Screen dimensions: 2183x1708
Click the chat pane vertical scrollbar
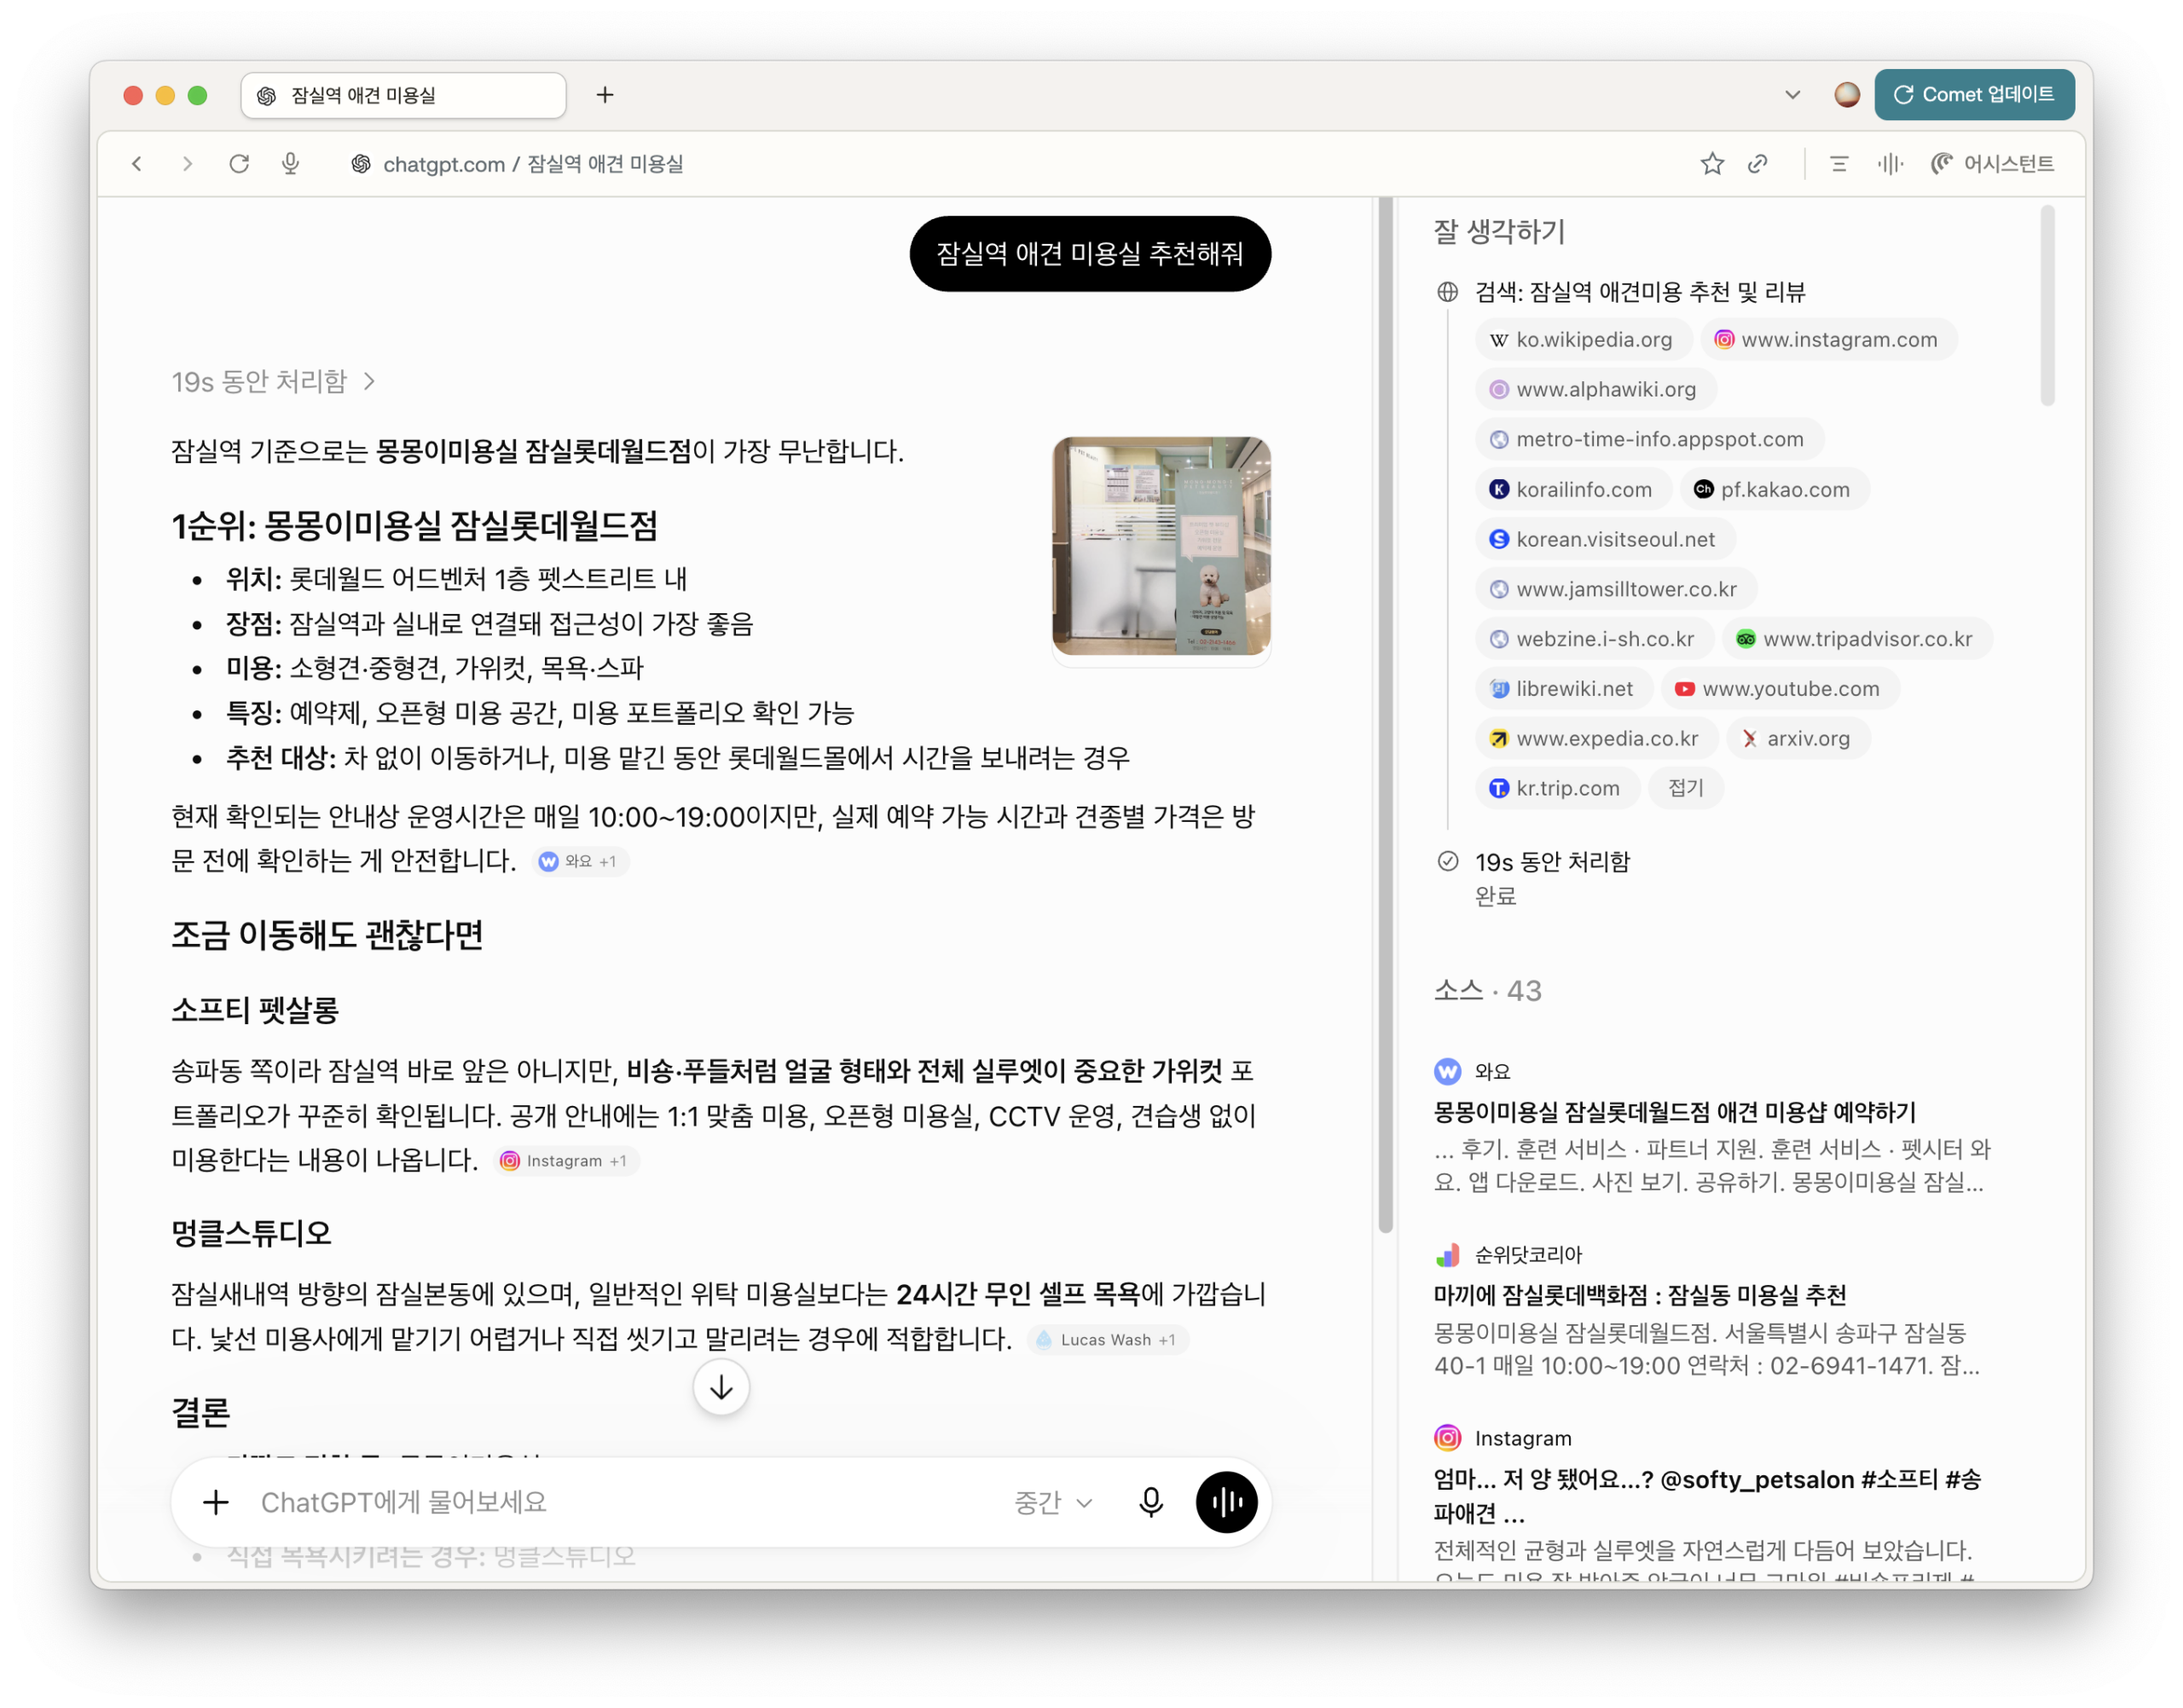(x=1384, y=715)
